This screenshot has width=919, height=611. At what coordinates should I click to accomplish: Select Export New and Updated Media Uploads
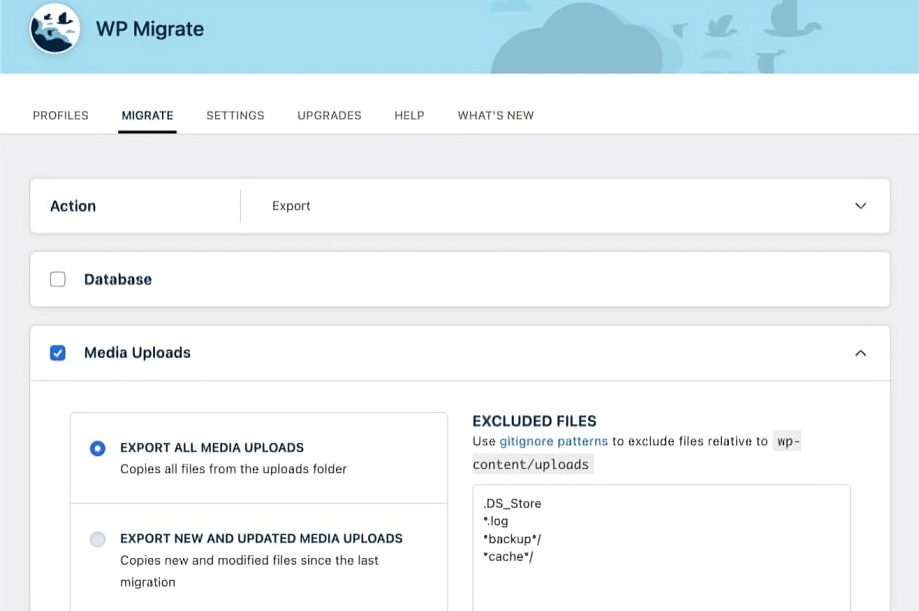click(x=98, y=540)
